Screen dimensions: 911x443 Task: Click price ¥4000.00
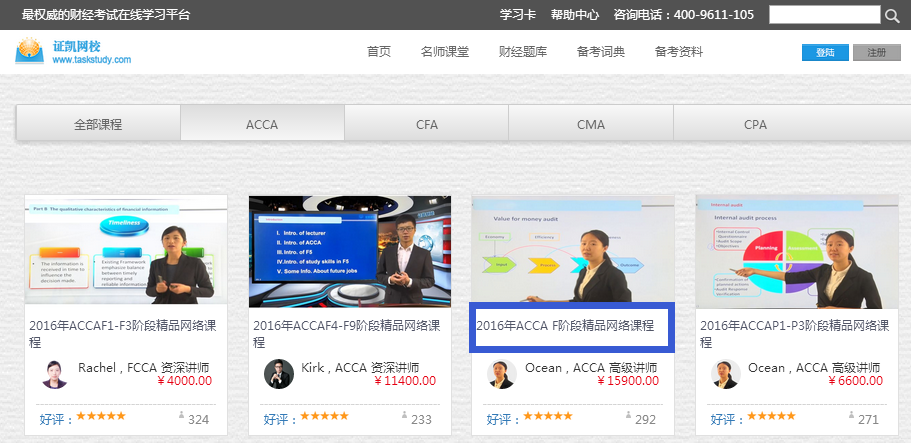tap(185, 381)
